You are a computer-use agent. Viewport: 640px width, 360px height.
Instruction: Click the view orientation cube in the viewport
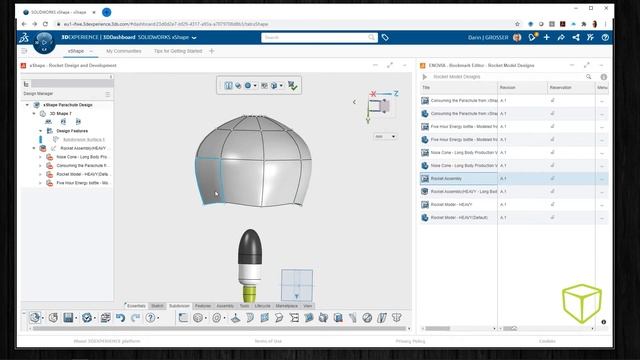(380, 107)
